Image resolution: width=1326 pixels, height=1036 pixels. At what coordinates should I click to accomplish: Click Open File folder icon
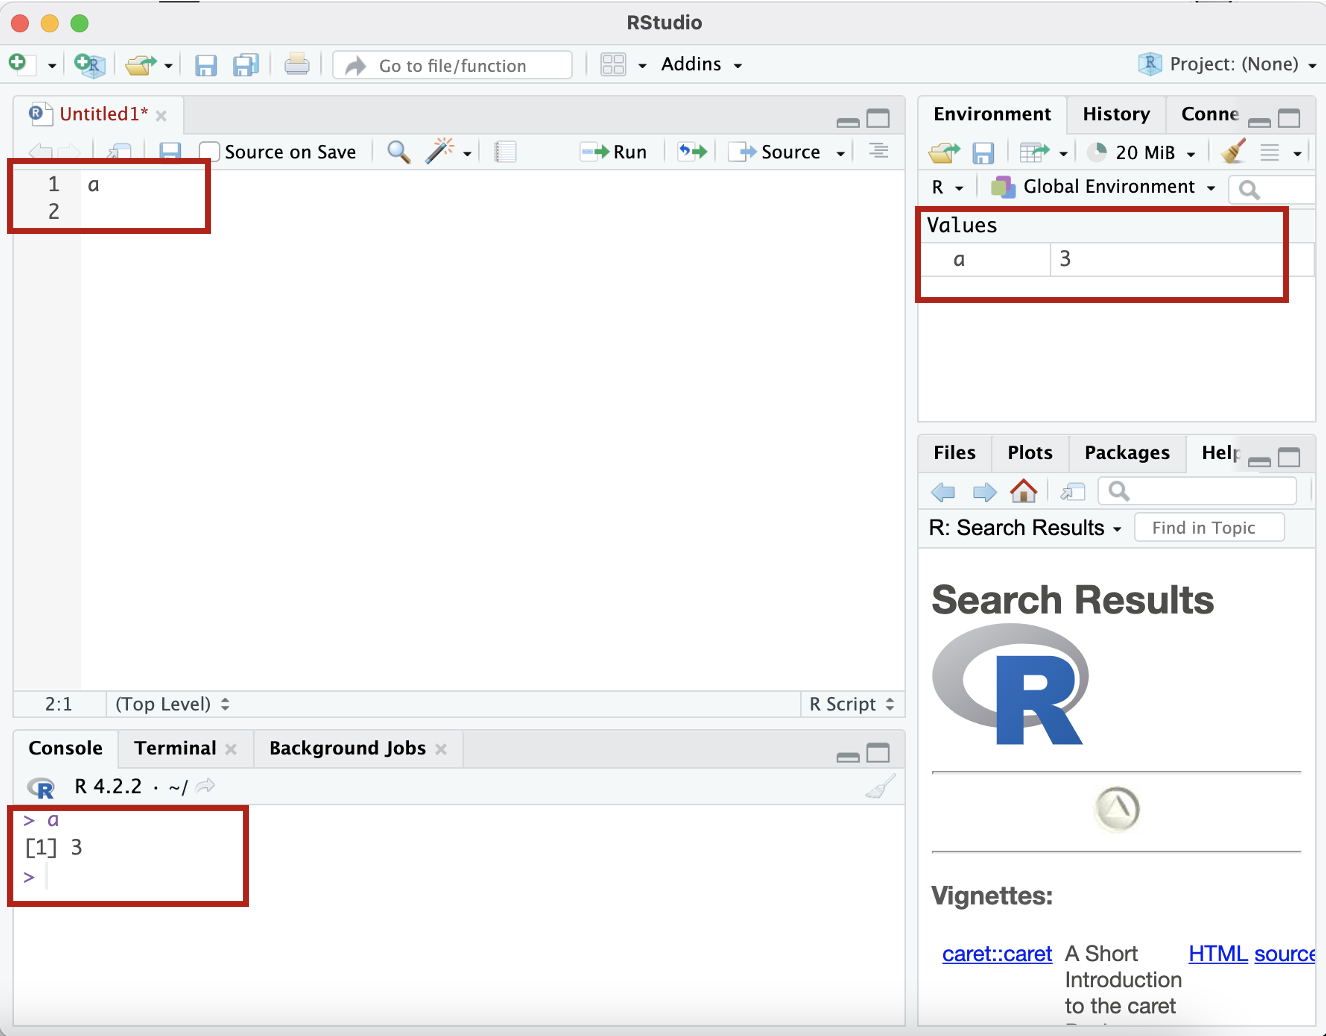141,65
